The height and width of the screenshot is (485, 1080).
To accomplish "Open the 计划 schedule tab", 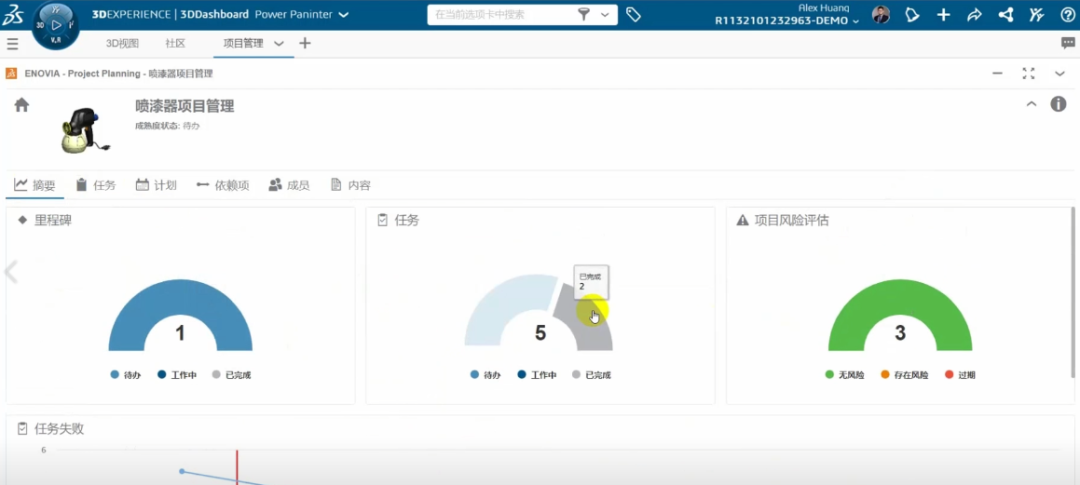I will pyautogui.click(x=156, y=185).
